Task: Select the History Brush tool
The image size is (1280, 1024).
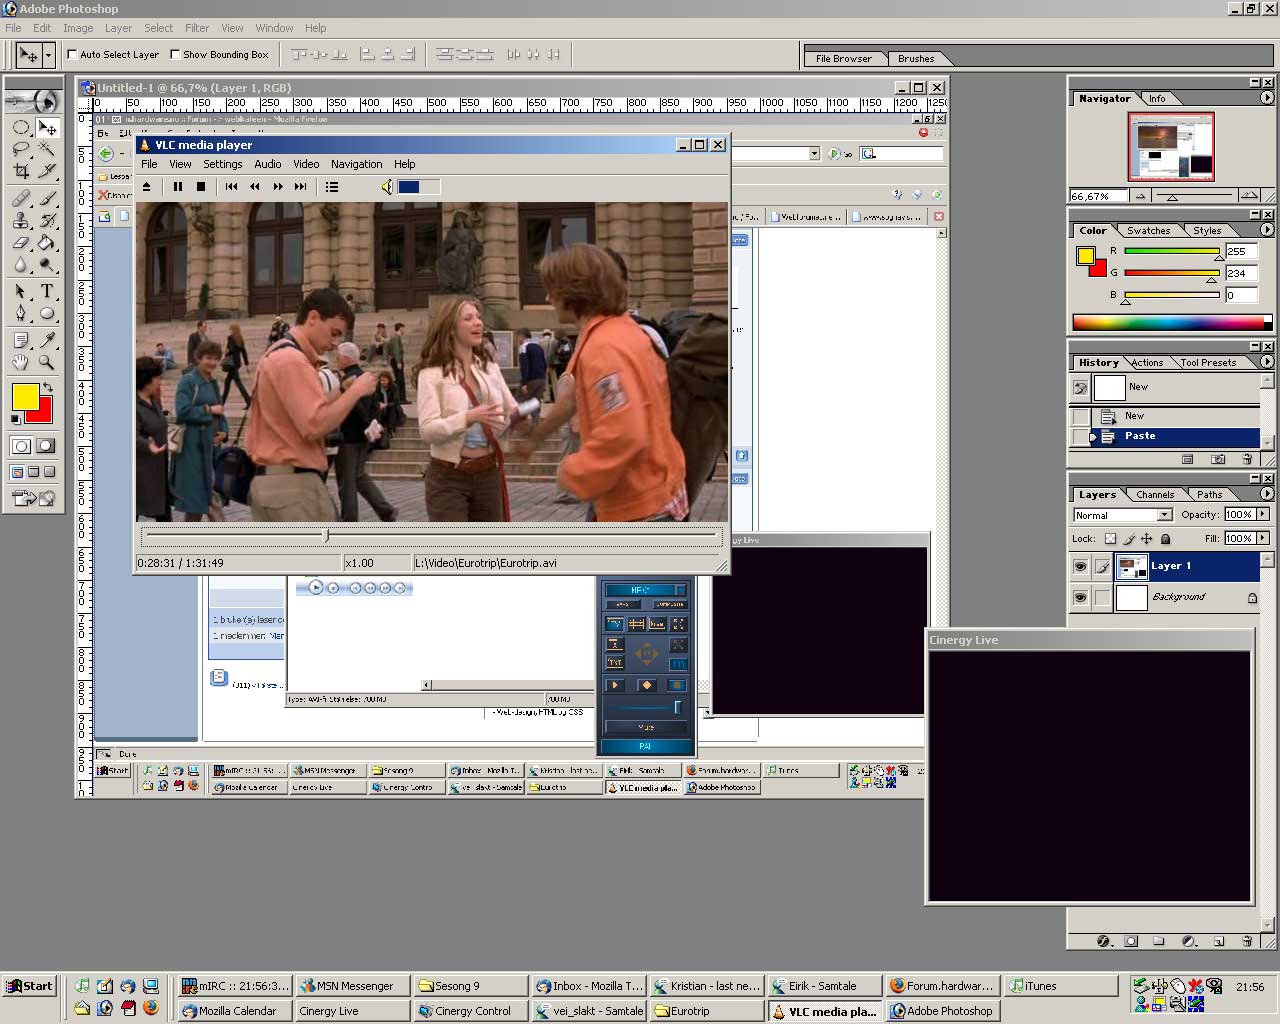Action: tap(47, 220)
